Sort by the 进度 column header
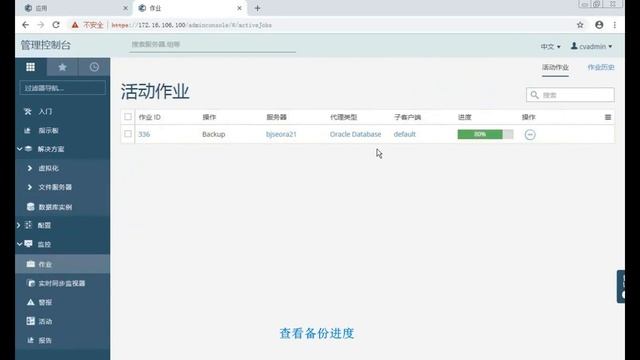The height and width of the screenshot is (360, 640). tap(464, 117)
